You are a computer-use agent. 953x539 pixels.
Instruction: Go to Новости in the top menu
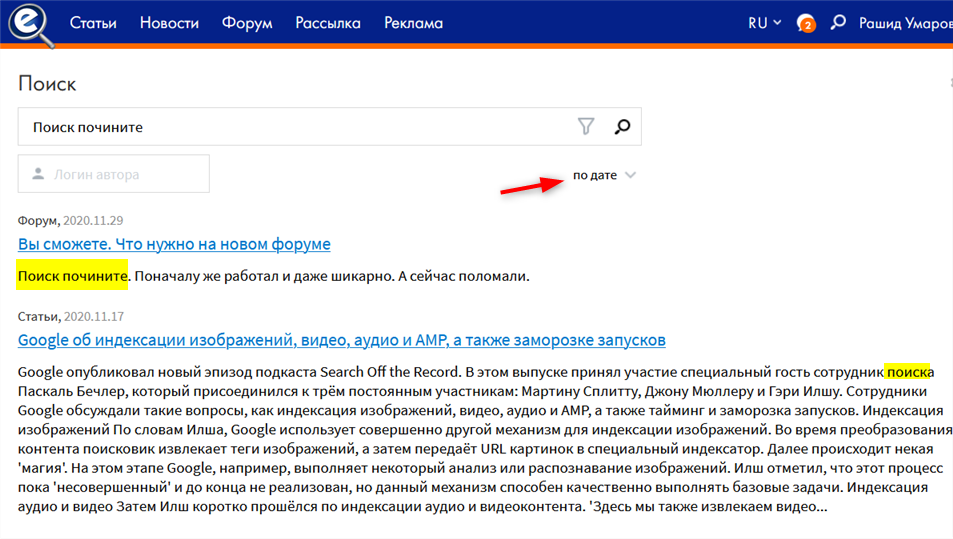tap(169, 23)
